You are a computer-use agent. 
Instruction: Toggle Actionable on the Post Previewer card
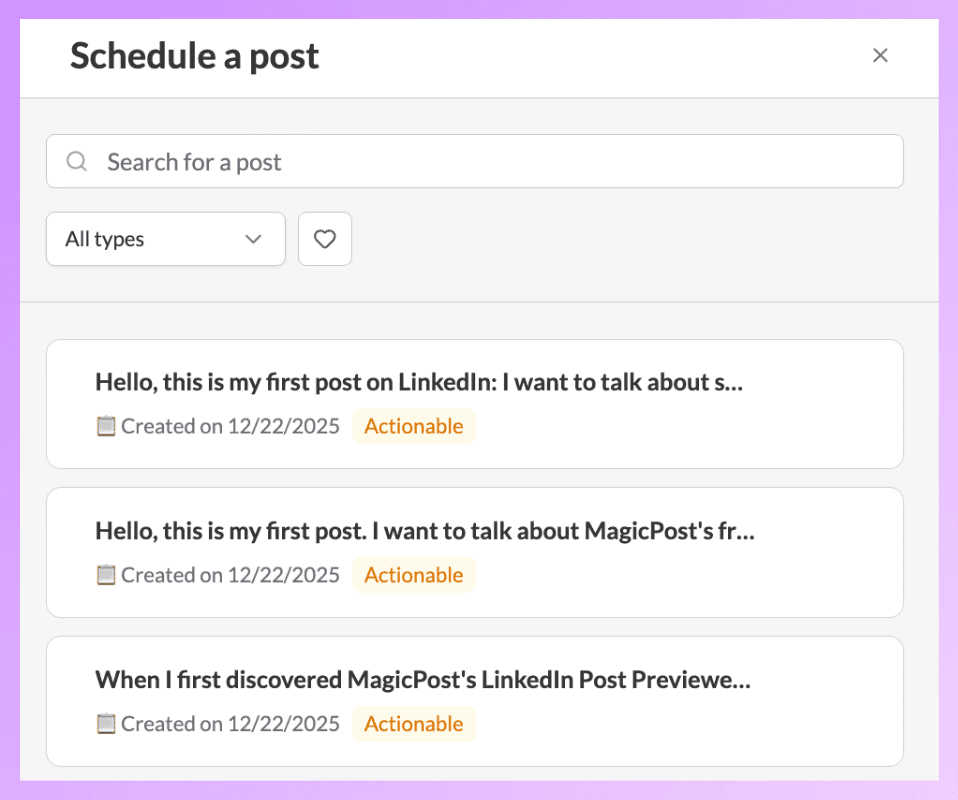point(413,723)
